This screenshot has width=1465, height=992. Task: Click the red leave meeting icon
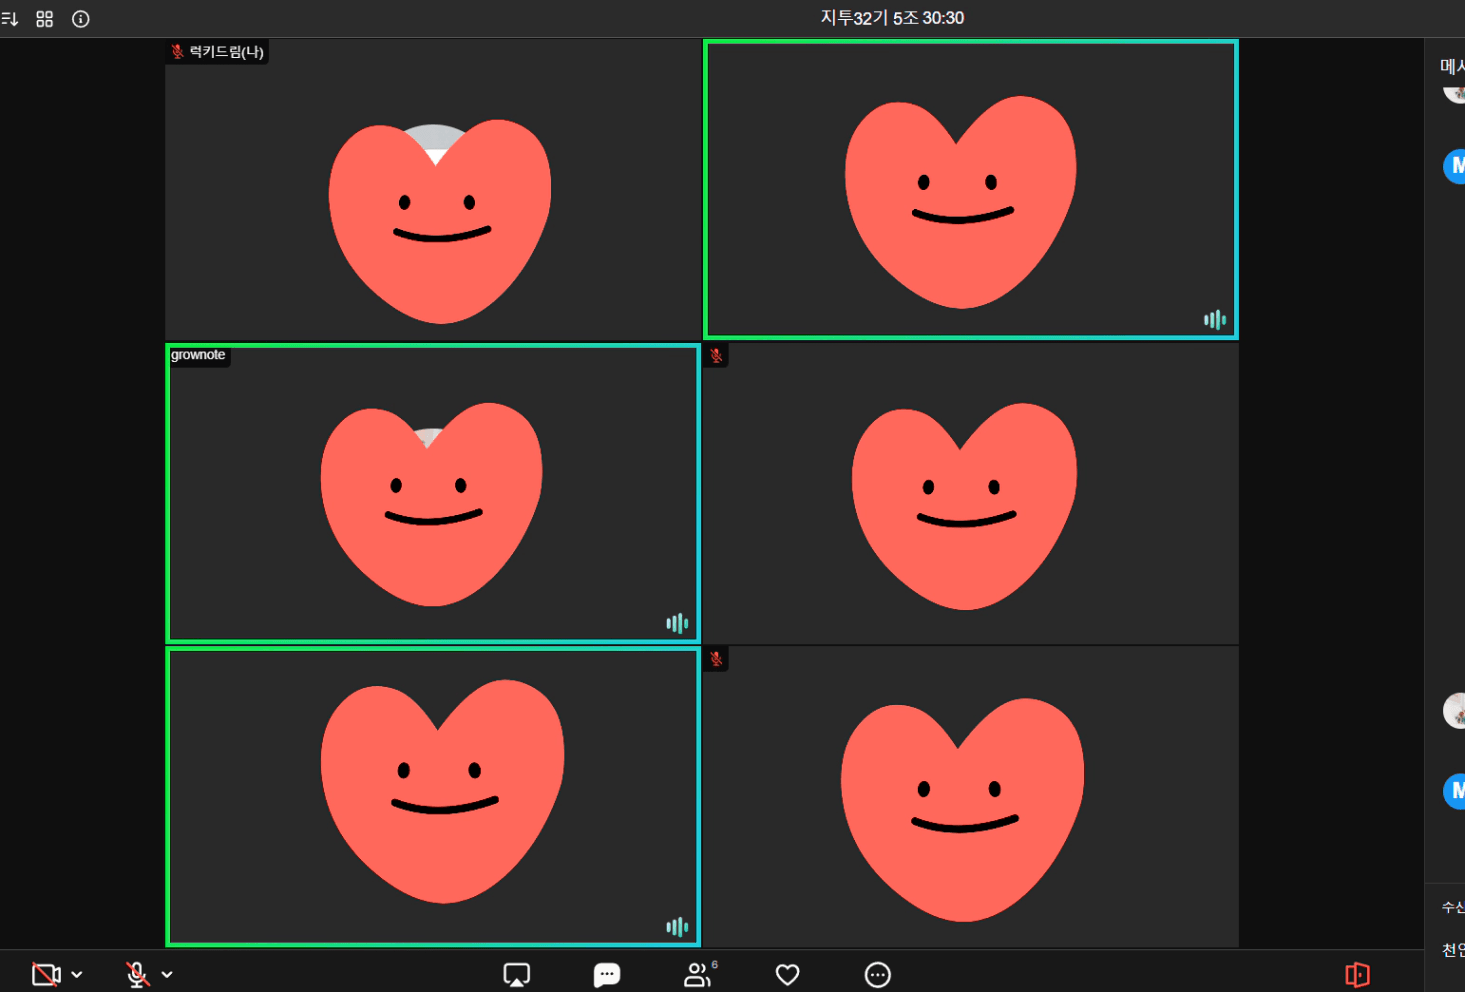click(x=1357, y=974)
